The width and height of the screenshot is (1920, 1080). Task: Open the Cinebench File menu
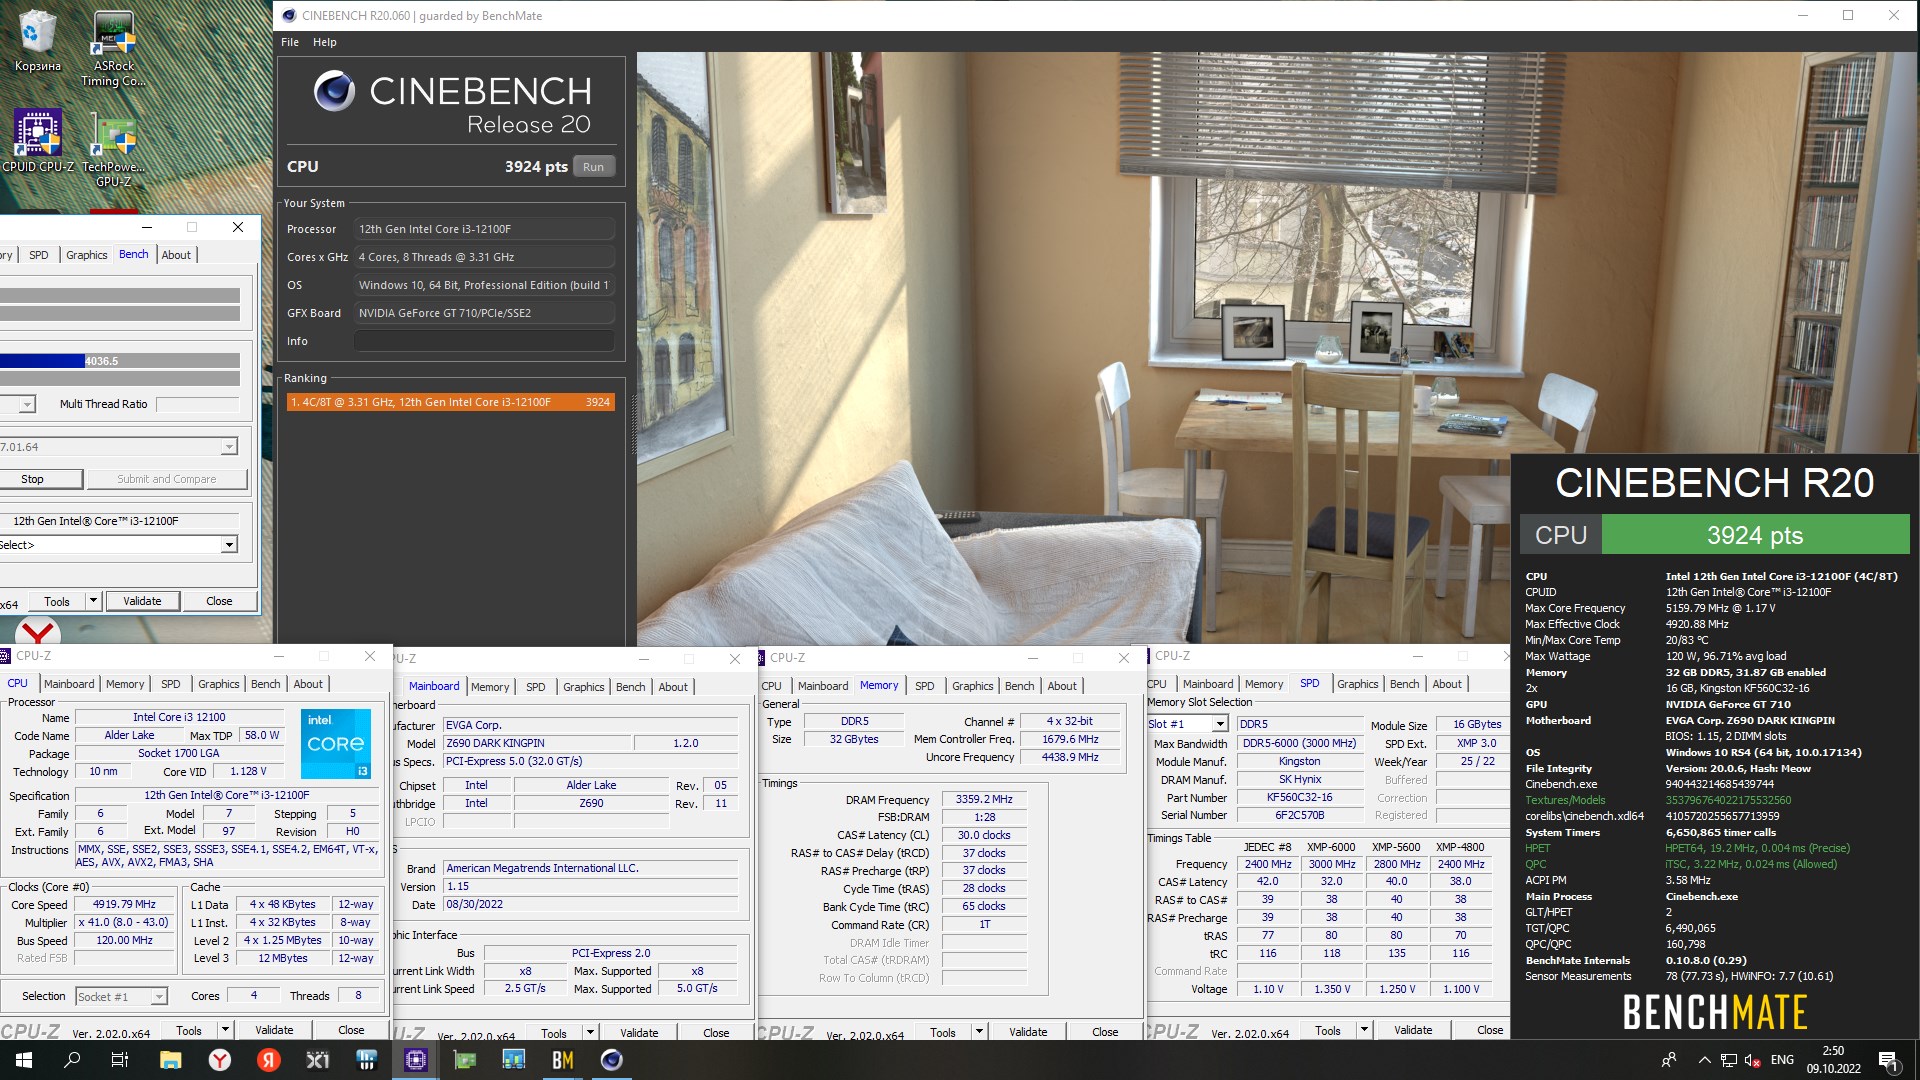[x=290, y=42]
